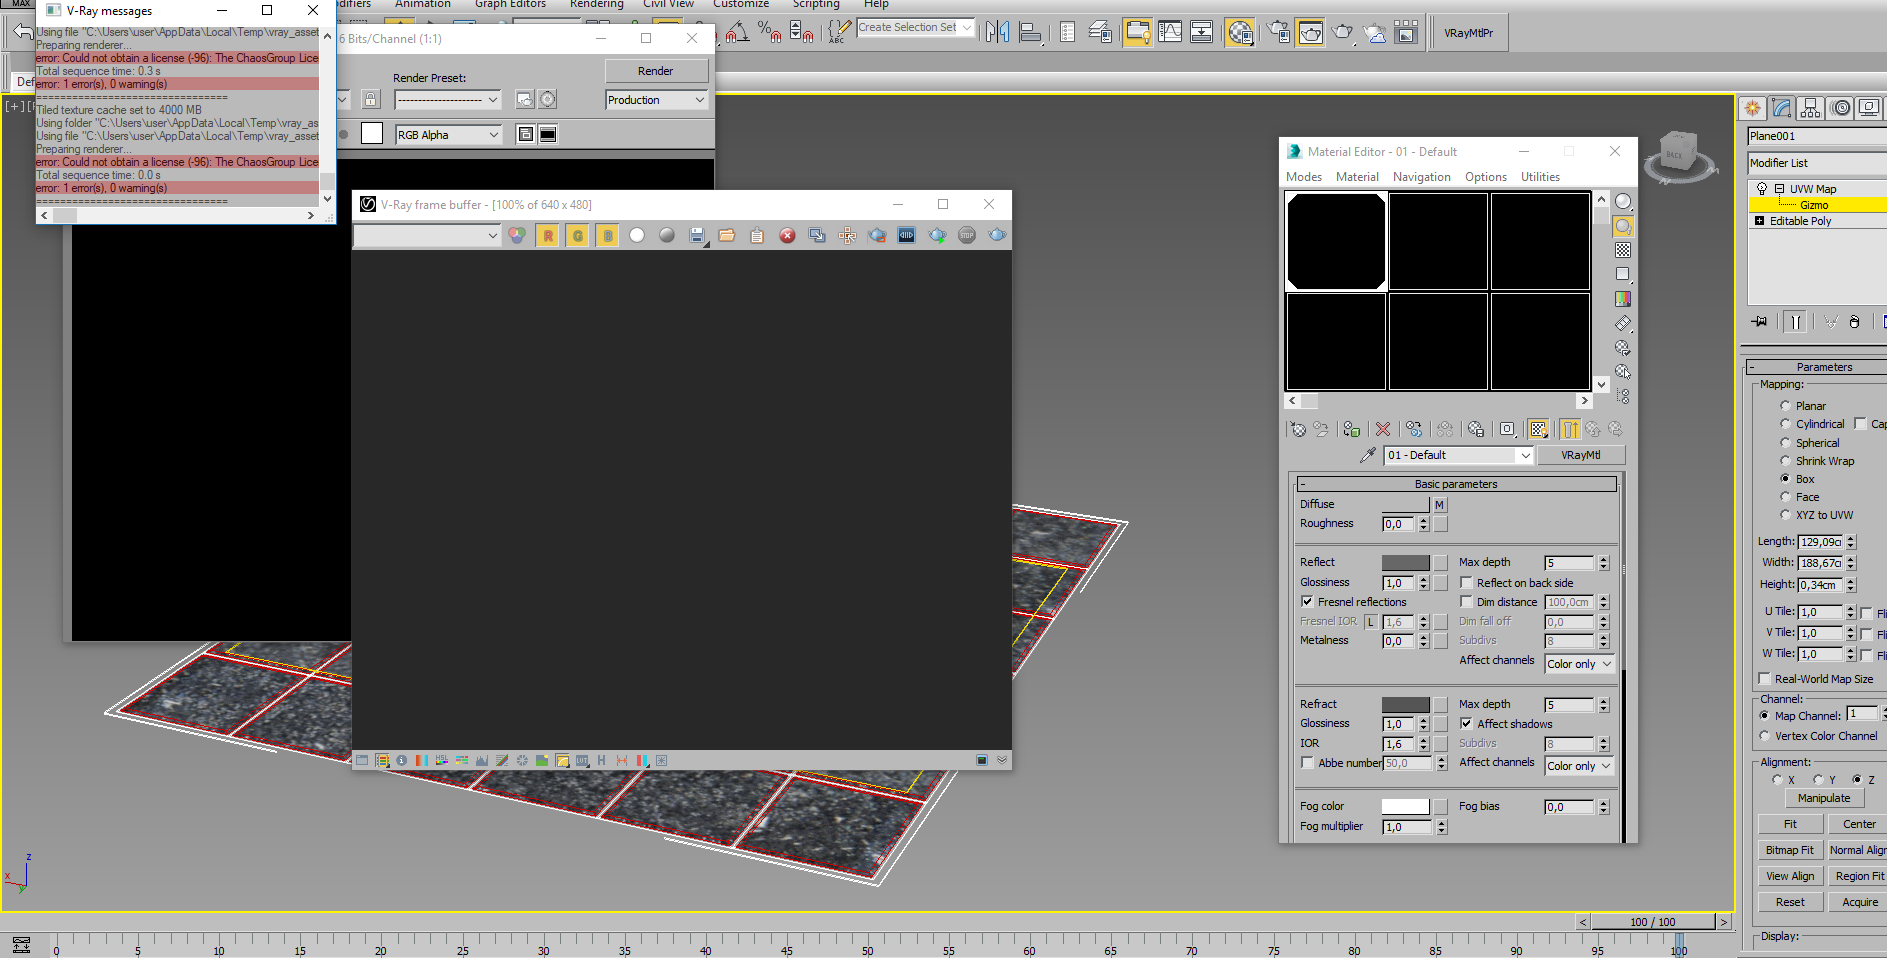The image size is (1887, 958).
Task: Click Fog color swatch
Action: (x=1405, y=807)
